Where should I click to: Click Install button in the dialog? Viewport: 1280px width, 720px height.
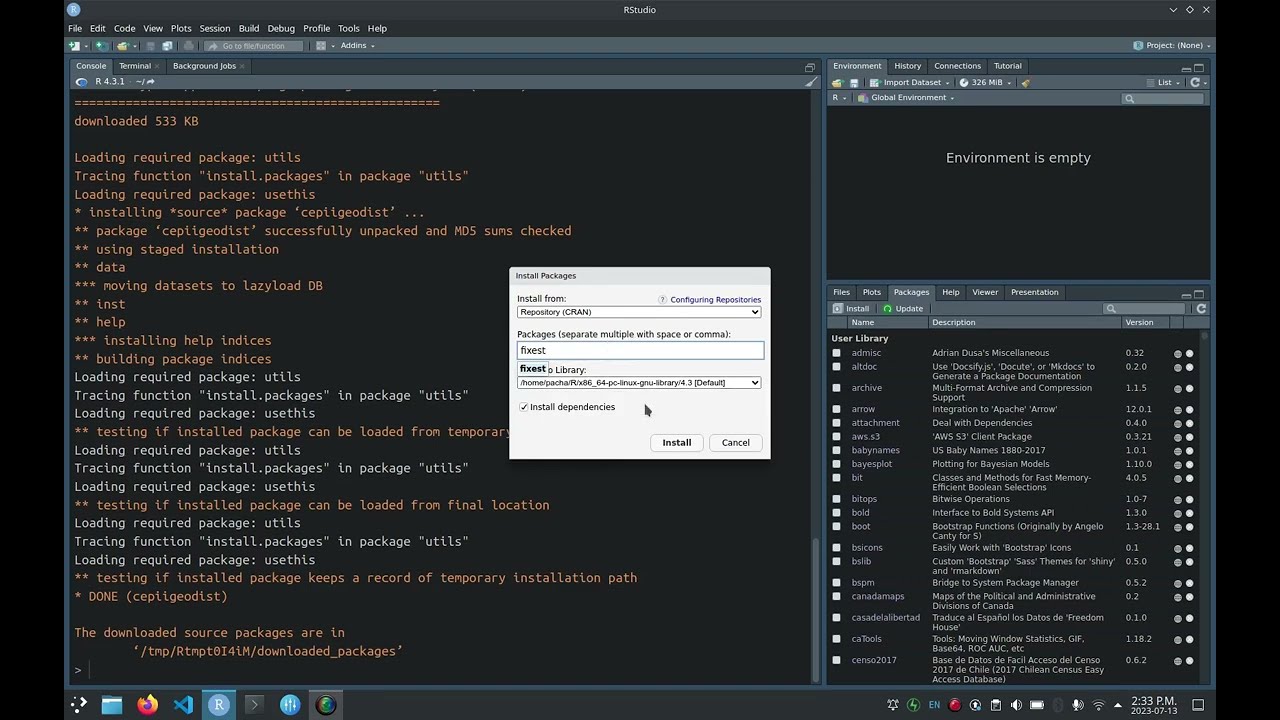point(676,443)
